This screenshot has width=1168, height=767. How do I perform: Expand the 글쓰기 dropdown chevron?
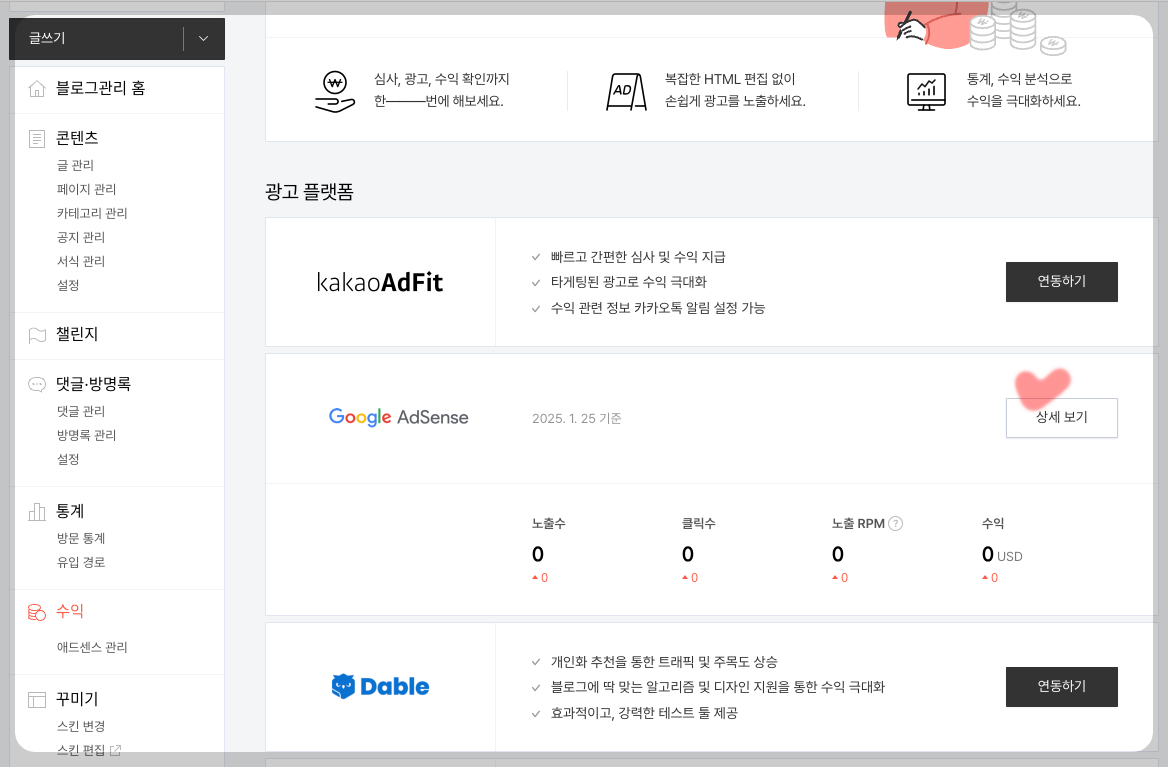[x=203, y=38]
